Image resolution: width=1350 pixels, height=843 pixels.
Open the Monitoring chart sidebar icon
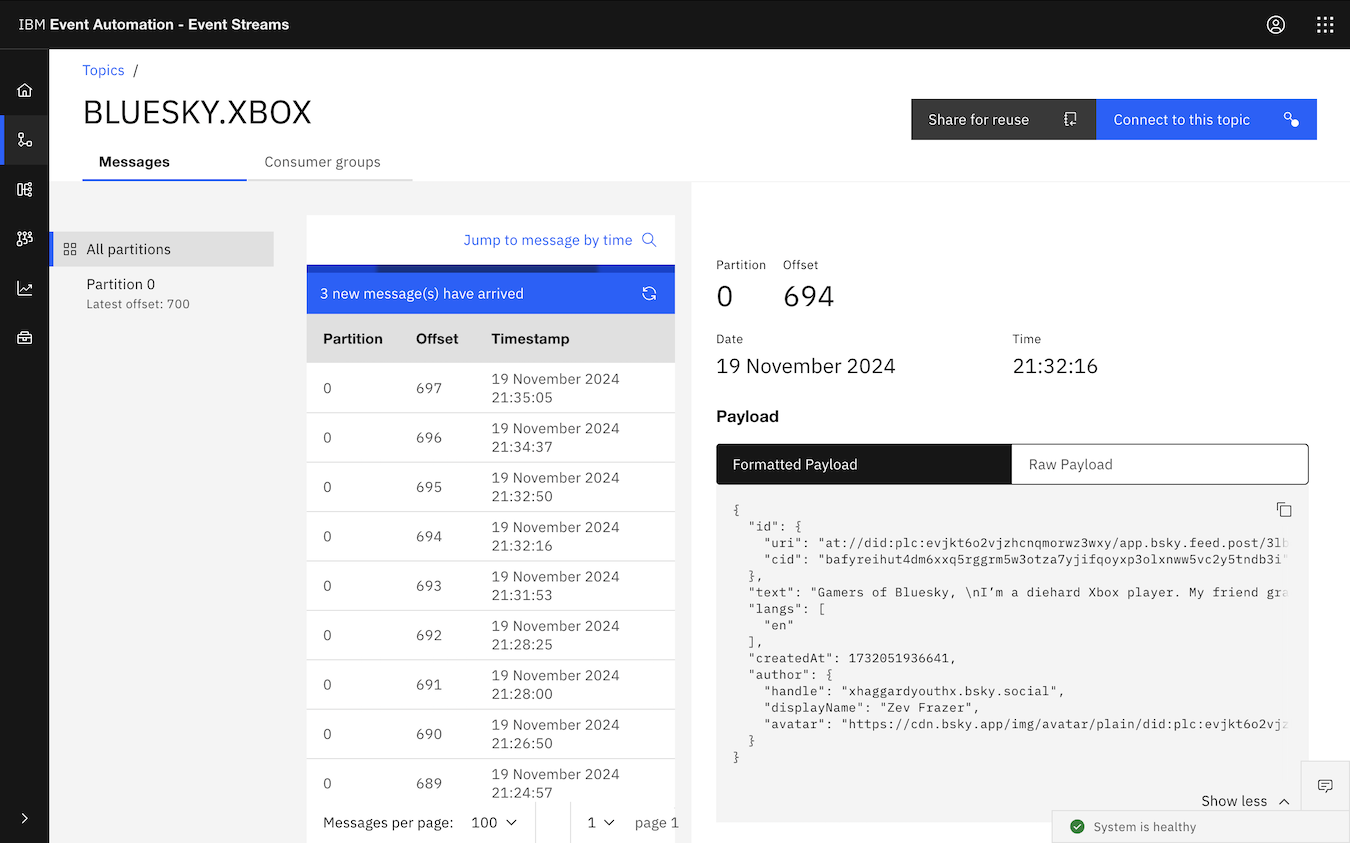tap(24, 289)
